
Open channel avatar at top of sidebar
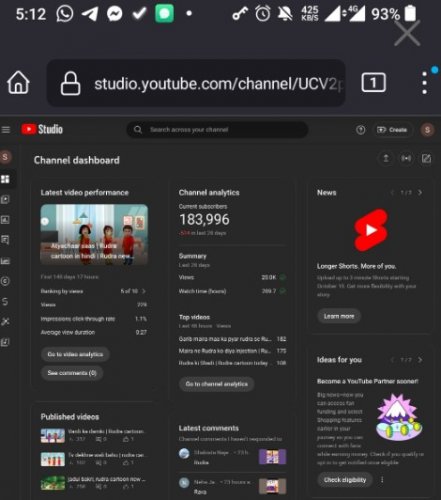(x=5, y=157)
